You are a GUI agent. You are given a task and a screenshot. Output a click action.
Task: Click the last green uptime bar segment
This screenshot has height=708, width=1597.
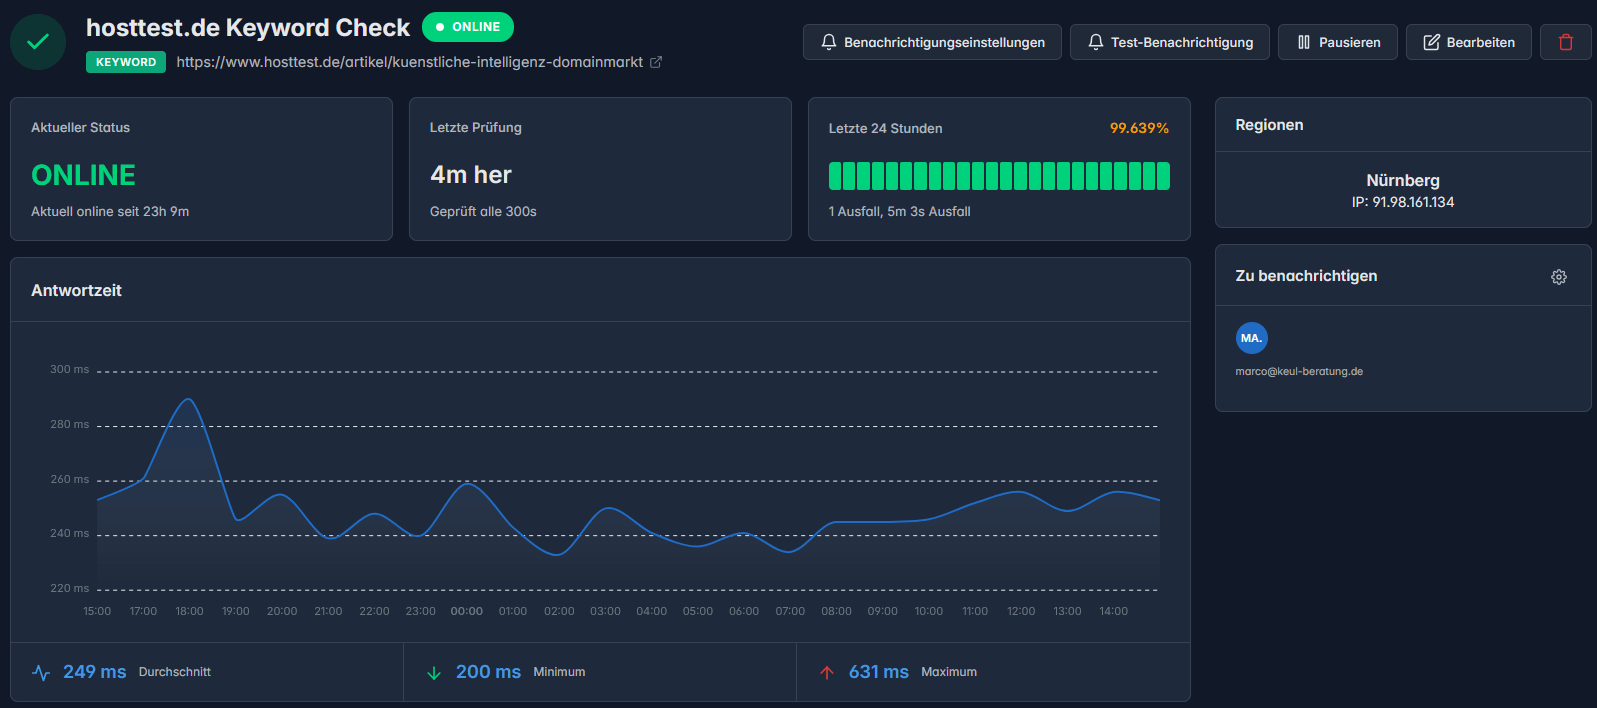pos(1163,176)
